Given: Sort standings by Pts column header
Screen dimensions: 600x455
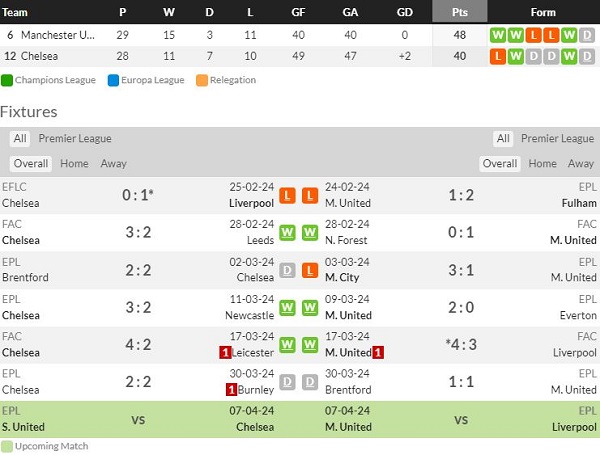Looking at the screenshot, I should coord(460,12).
